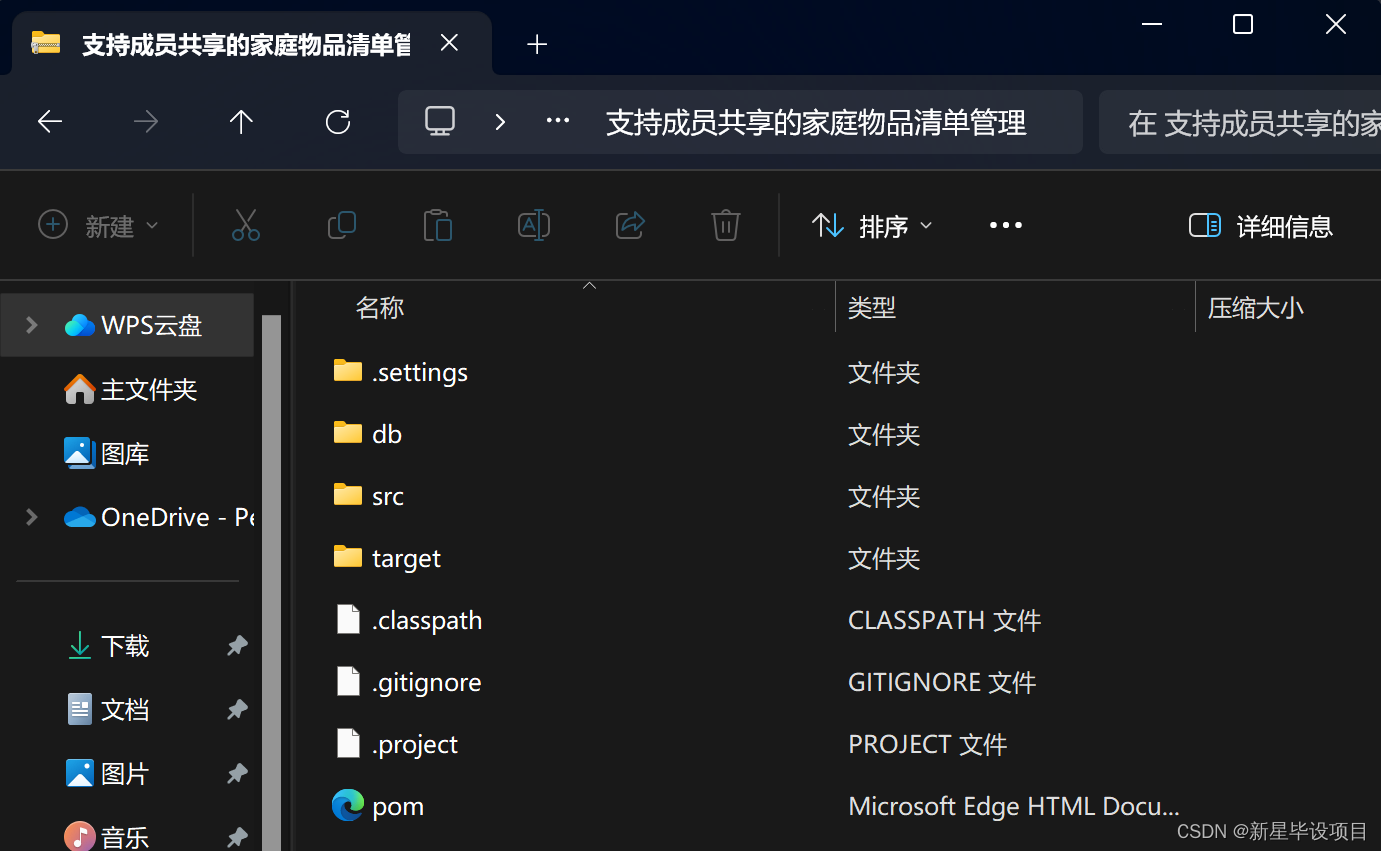The image size is (1381, 851).
Task: Open 图片 in the sidebar
Action: point(107,774)
